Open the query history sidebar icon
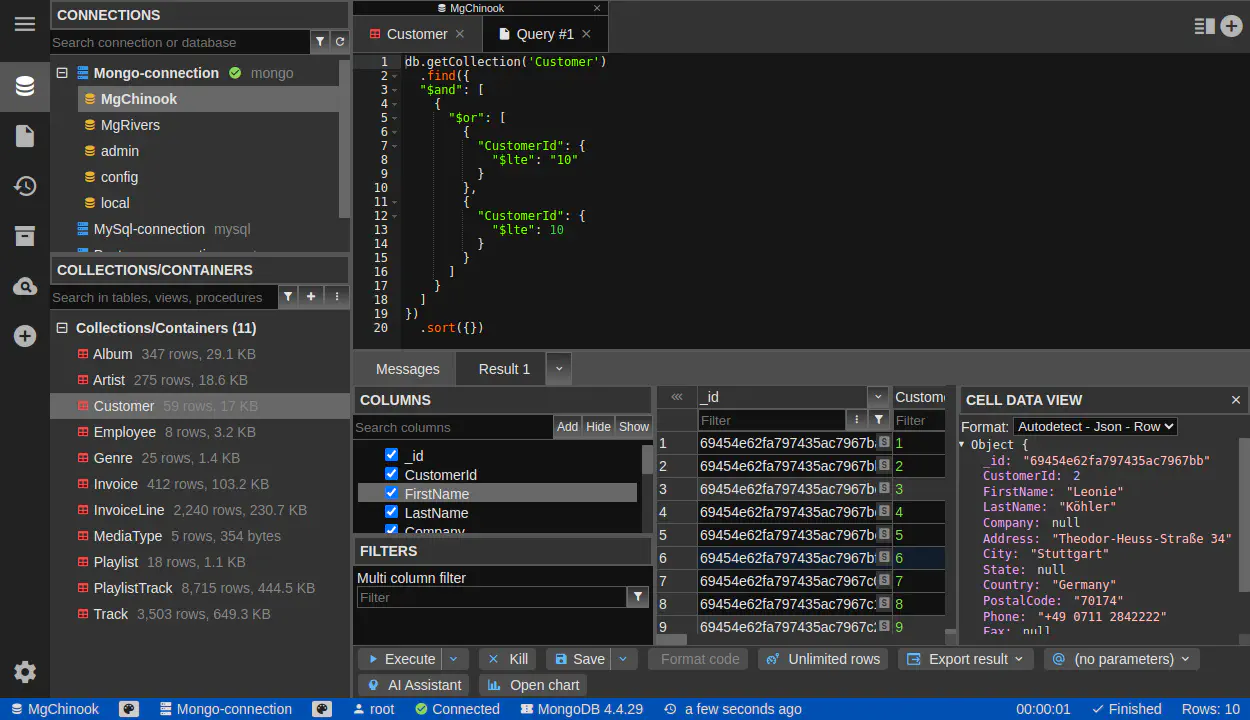Image resolution: width=1250 pixels, height=720 pixels. coord(25,186)
